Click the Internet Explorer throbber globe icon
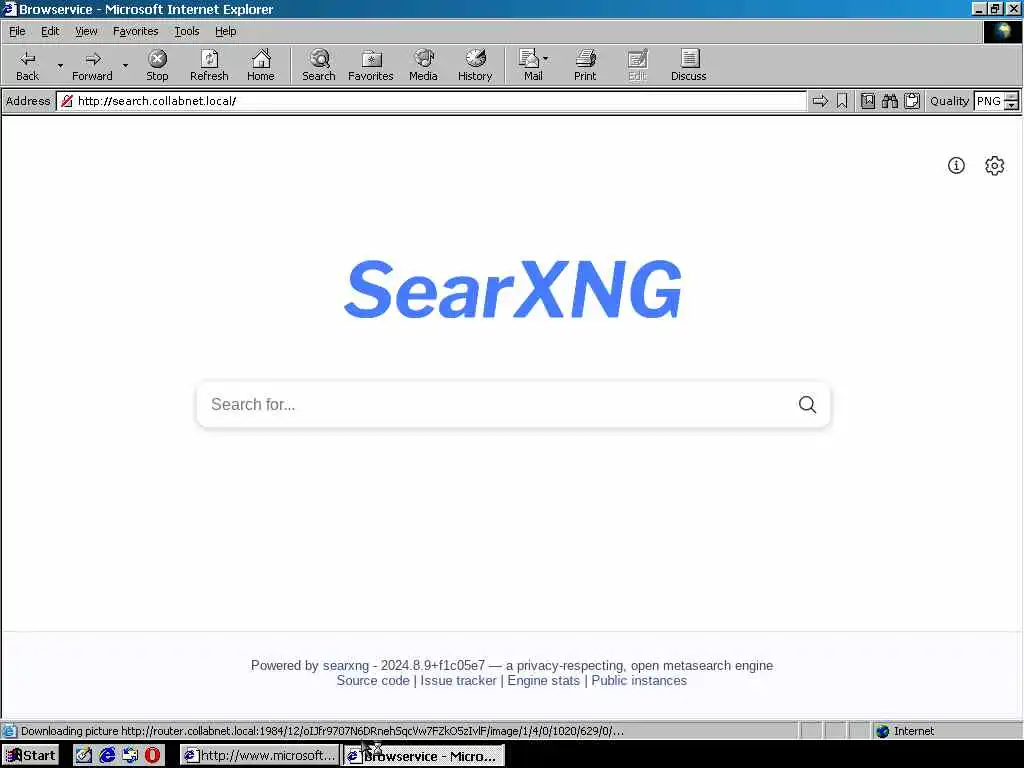This screenshot has height=768, width=1024. click(1002, 31)
